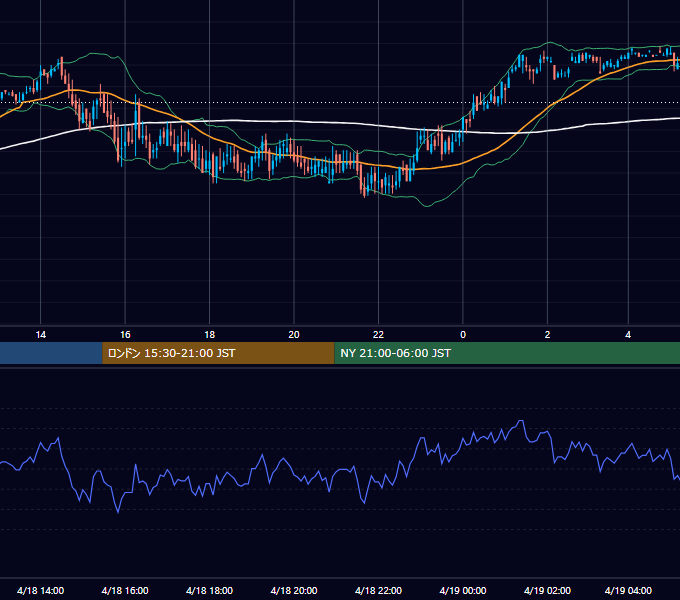Click the 0 hour label on chart axis

(x=463, y=335)
